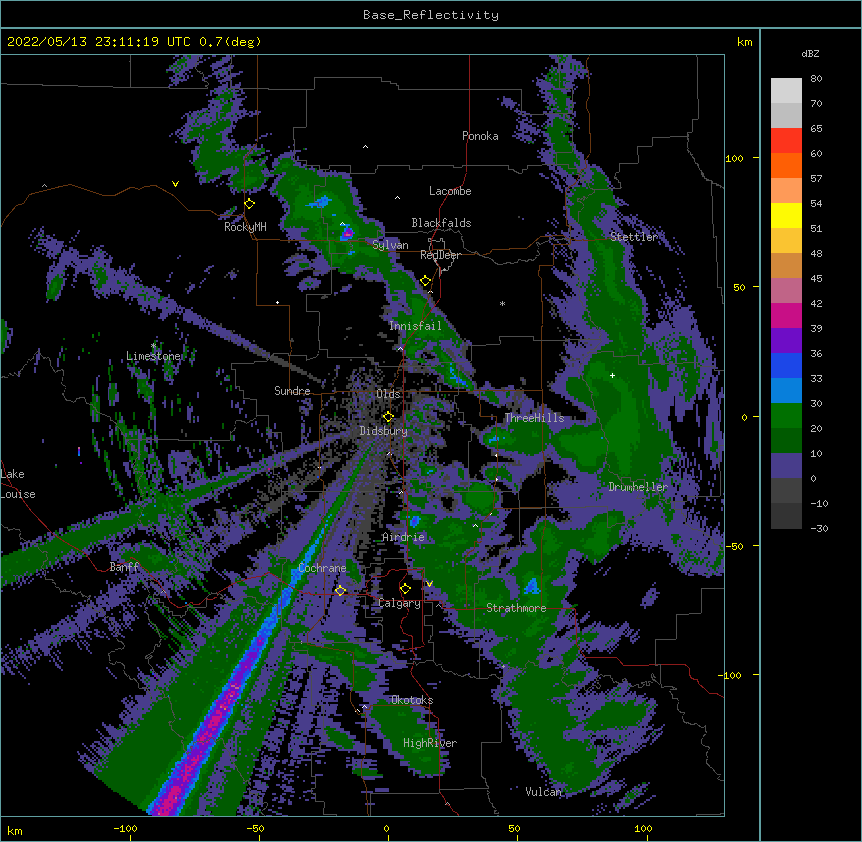Click the yellow diamond marker between Olds and Didsbury
Screen dimensions: 862x842
tap(388, 416)
